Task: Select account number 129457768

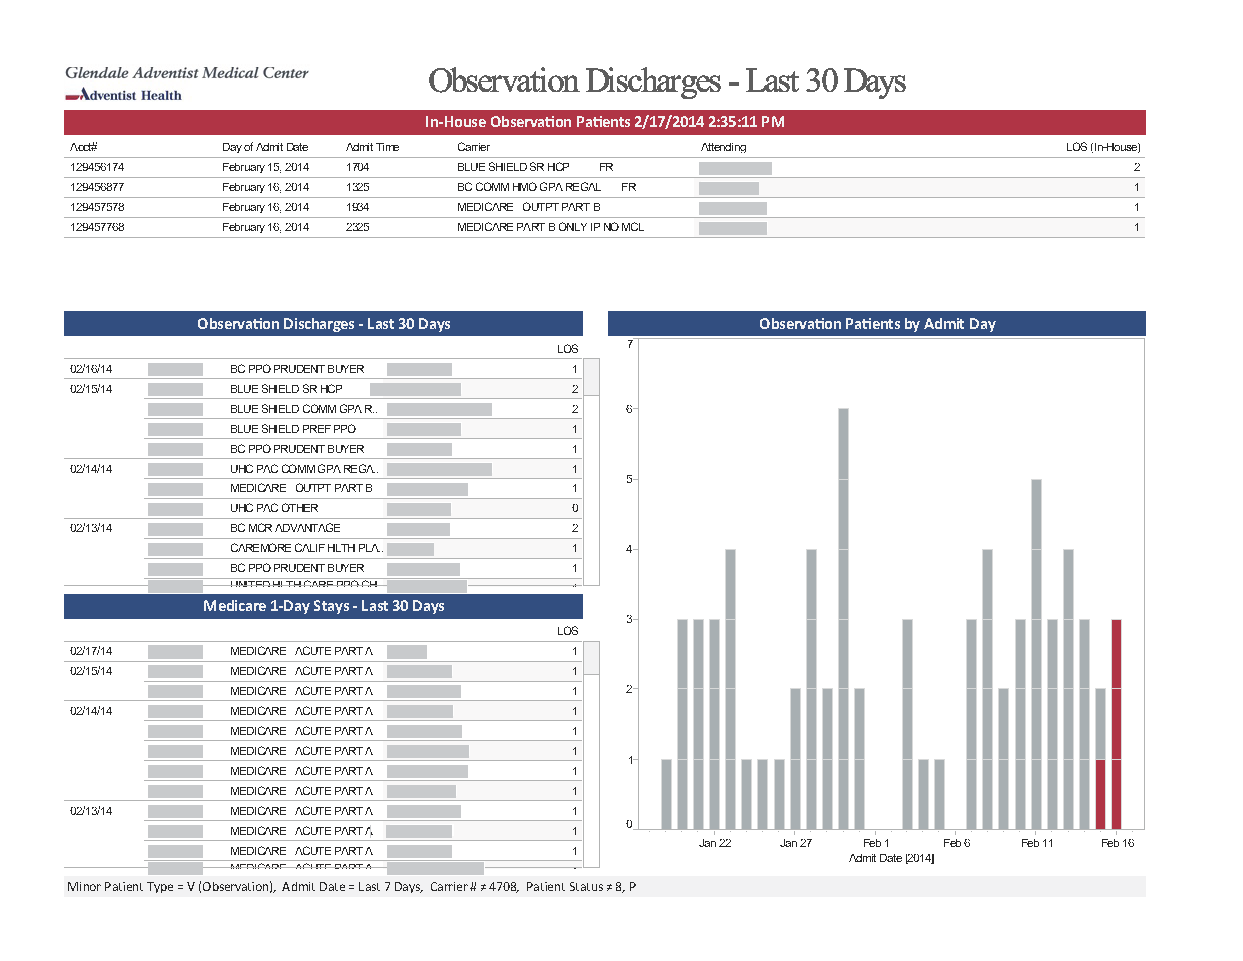Action: pos(97,227)
